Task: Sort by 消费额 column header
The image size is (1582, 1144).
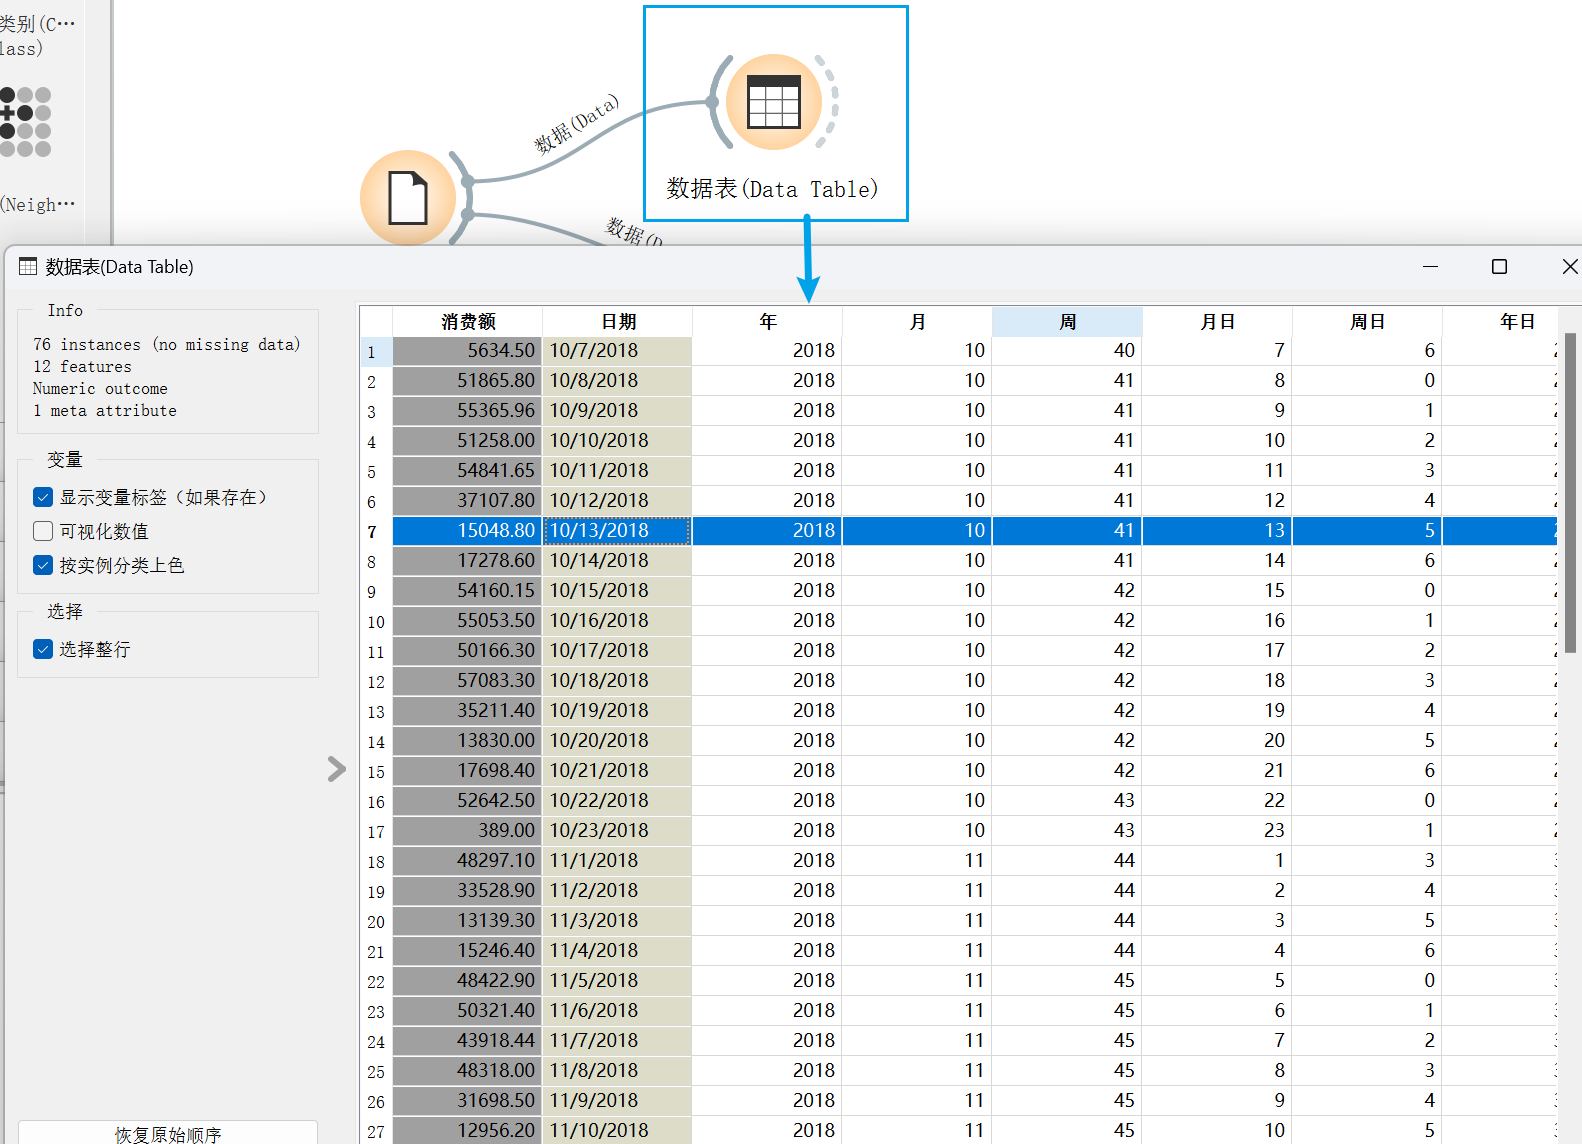Action: click(468, 322)
